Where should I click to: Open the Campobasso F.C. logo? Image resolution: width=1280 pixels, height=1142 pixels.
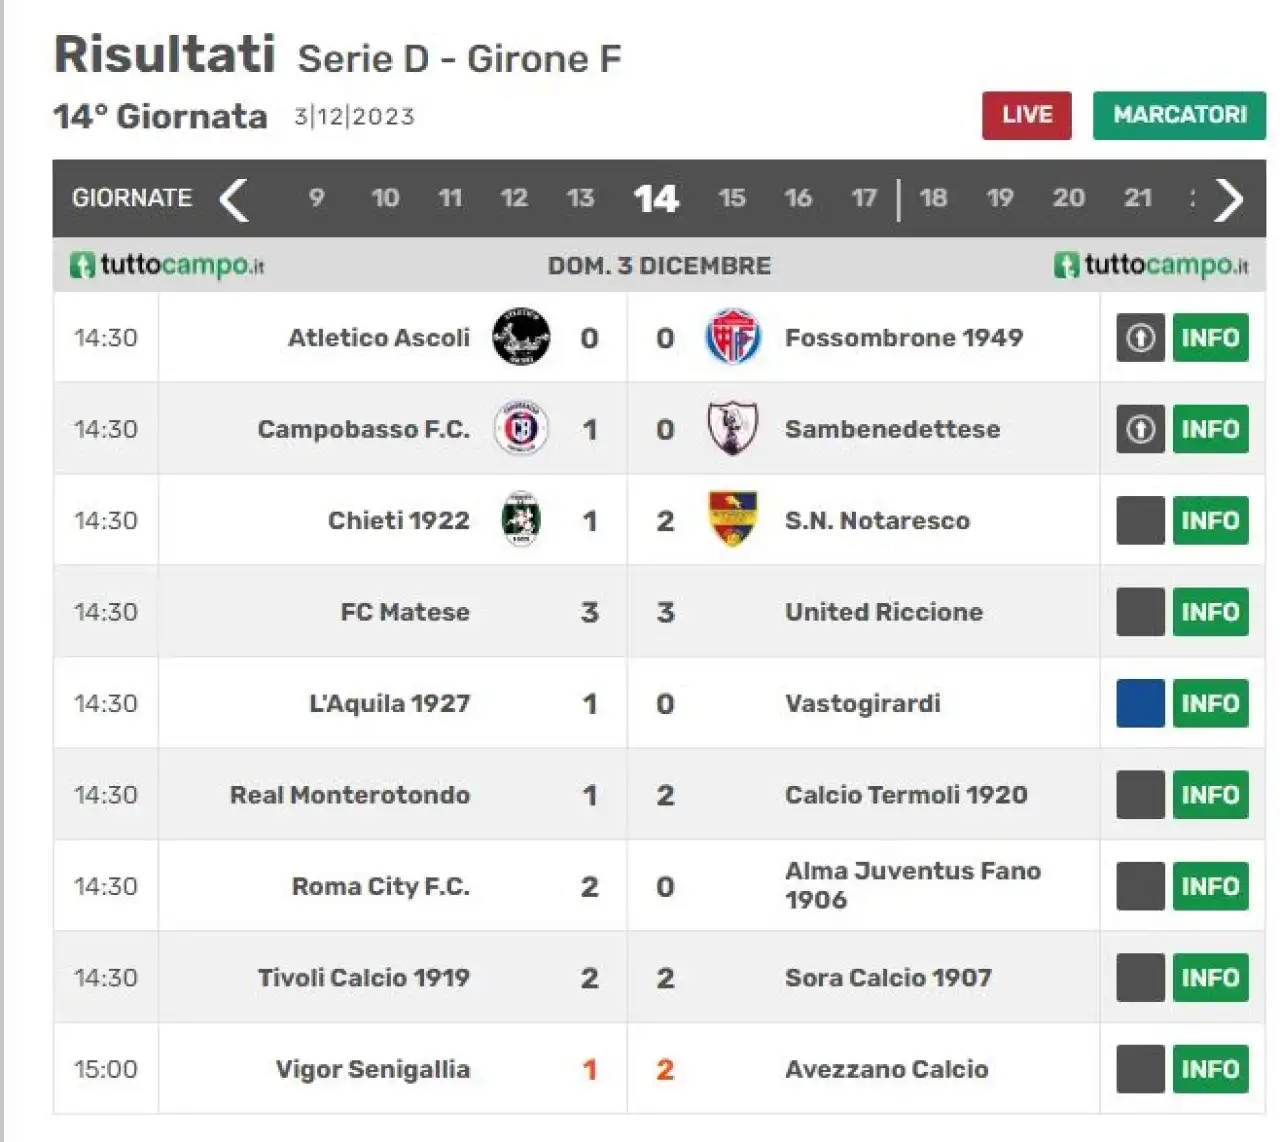pyautogui.click(x=521, y=429)
